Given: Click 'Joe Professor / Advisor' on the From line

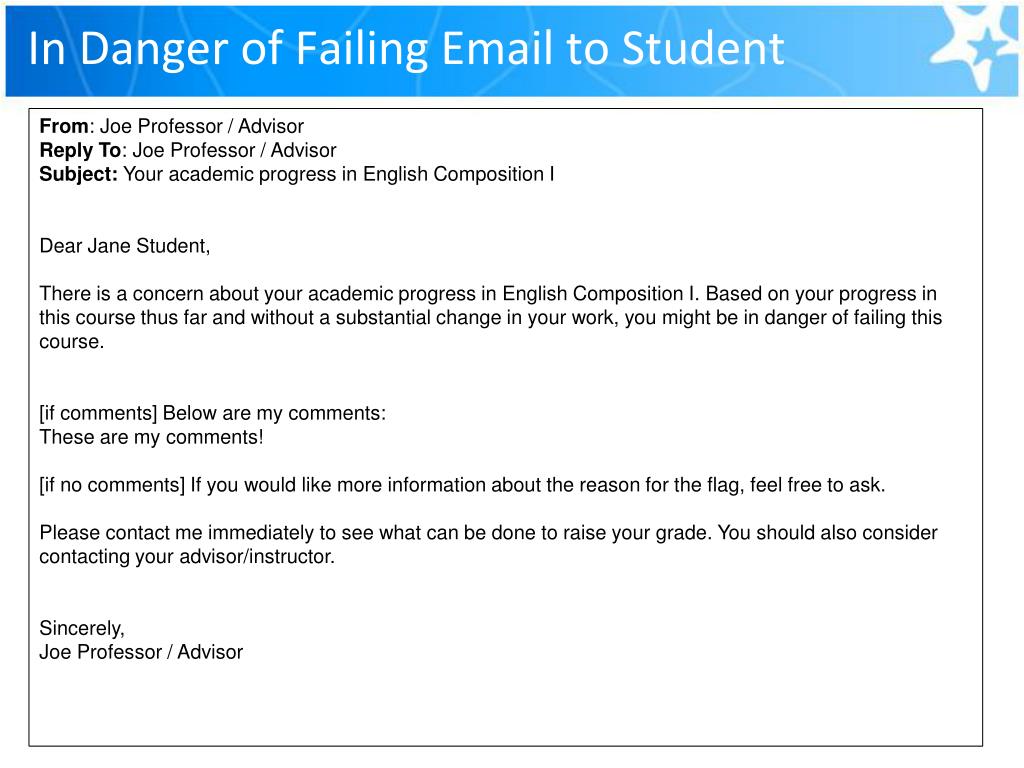Looking at the screenshot, I should 202,126.
